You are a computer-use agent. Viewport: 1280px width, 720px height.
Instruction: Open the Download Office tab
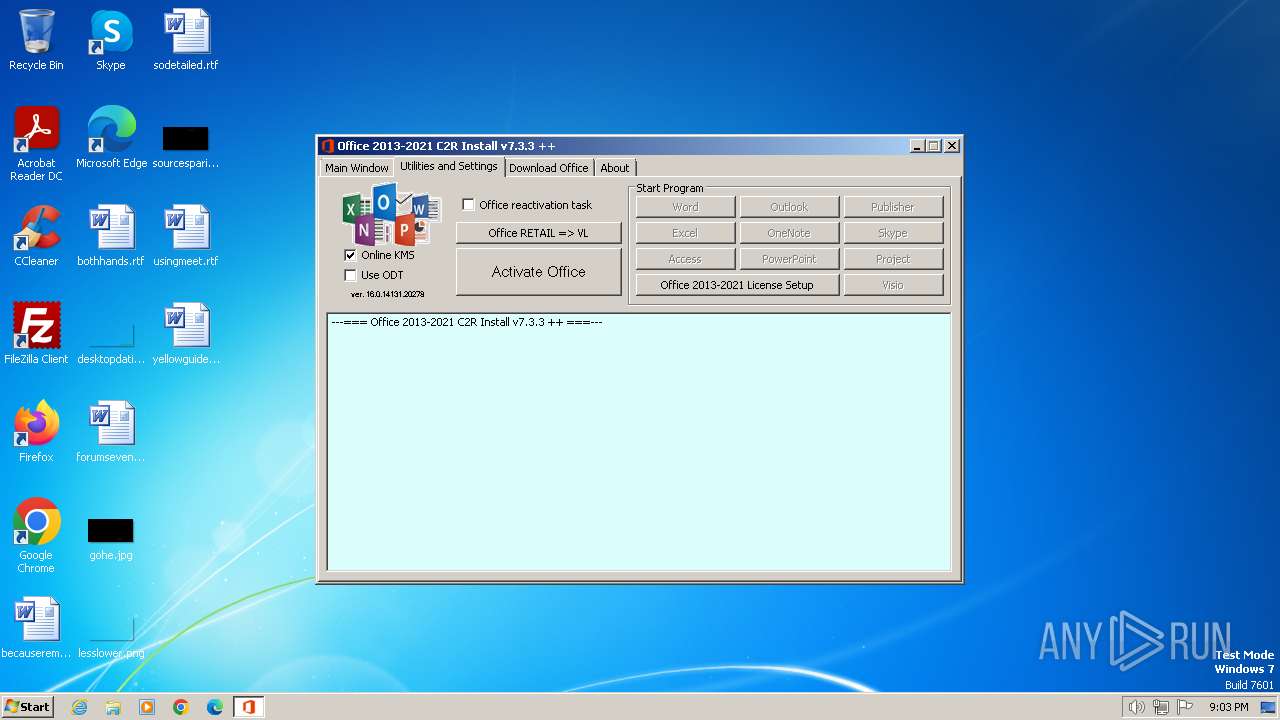[549, 168]
